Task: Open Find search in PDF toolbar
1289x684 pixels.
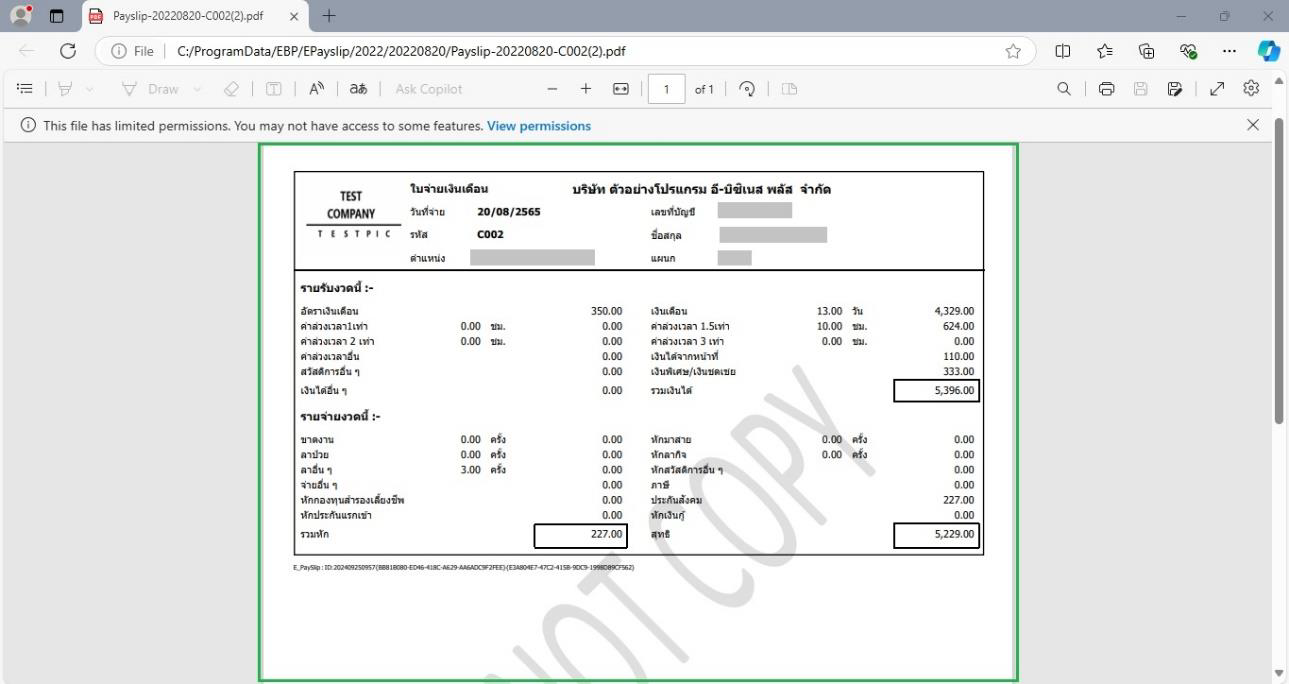Action: (1065, 89)
